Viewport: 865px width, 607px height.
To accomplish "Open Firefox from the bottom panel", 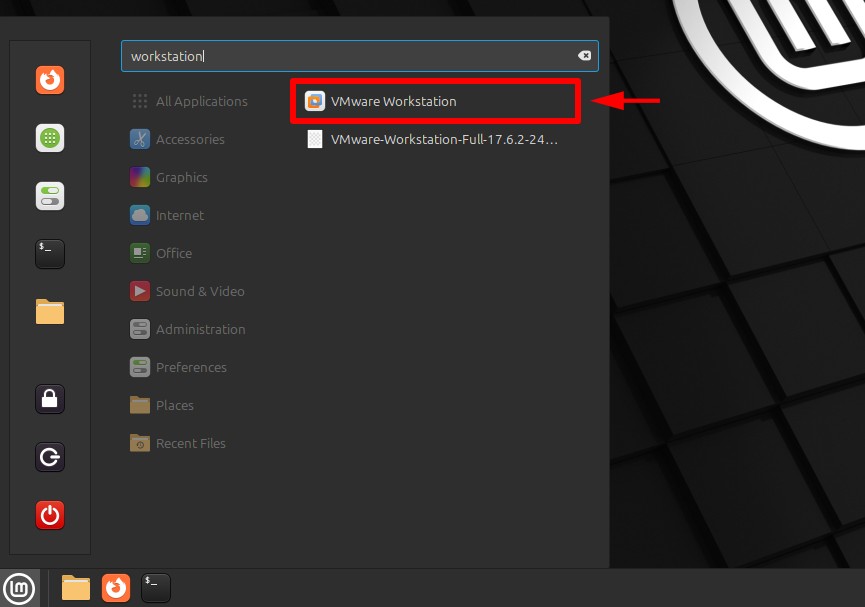I will pyautogui.click(x=116, y=588).
